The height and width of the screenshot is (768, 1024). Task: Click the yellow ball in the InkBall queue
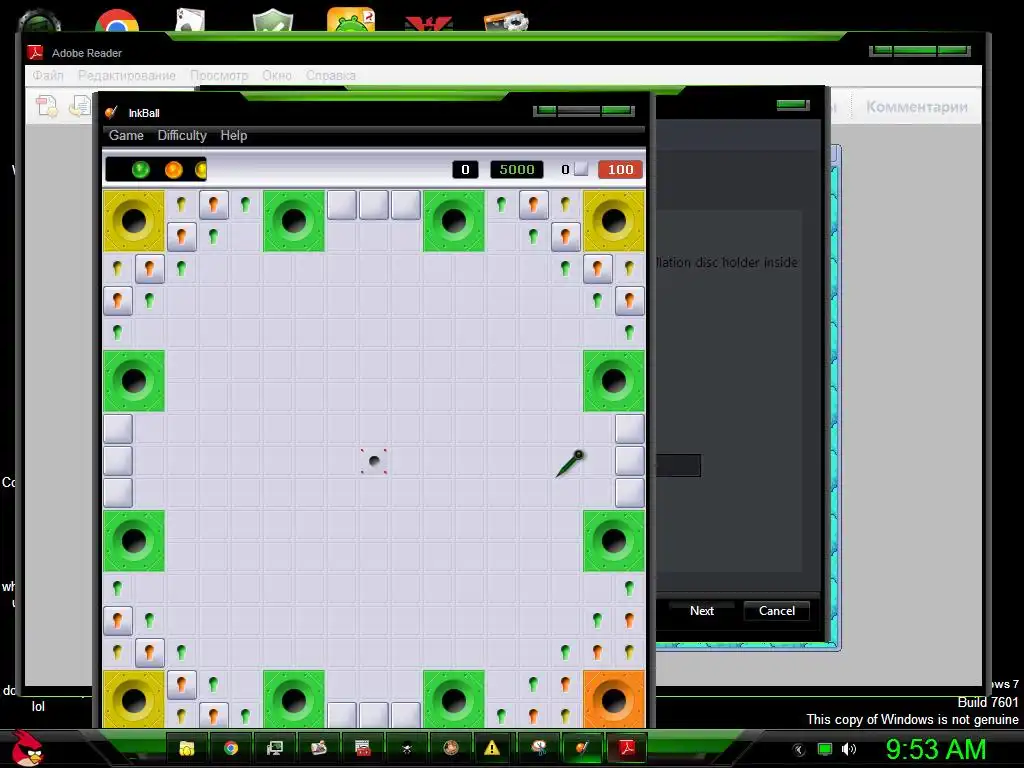tap(201, 170)
